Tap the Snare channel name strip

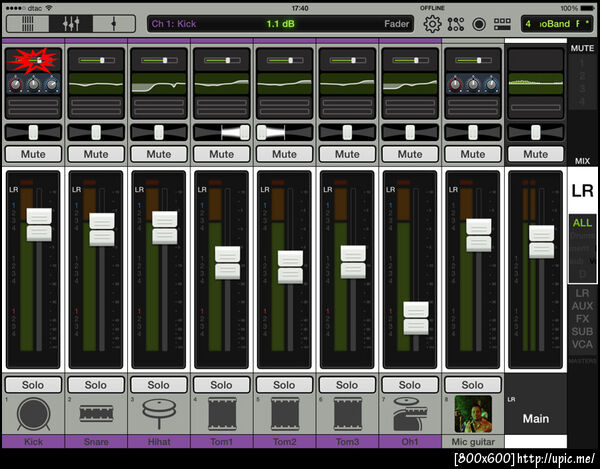(96, 442)
